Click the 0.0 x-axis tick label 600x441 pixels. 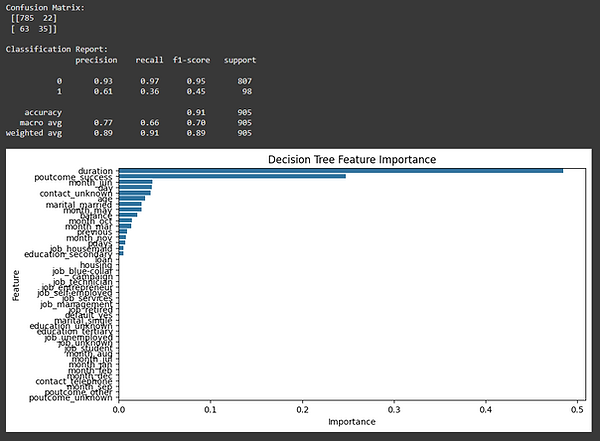pyautogui.click(x=119, y=410)
